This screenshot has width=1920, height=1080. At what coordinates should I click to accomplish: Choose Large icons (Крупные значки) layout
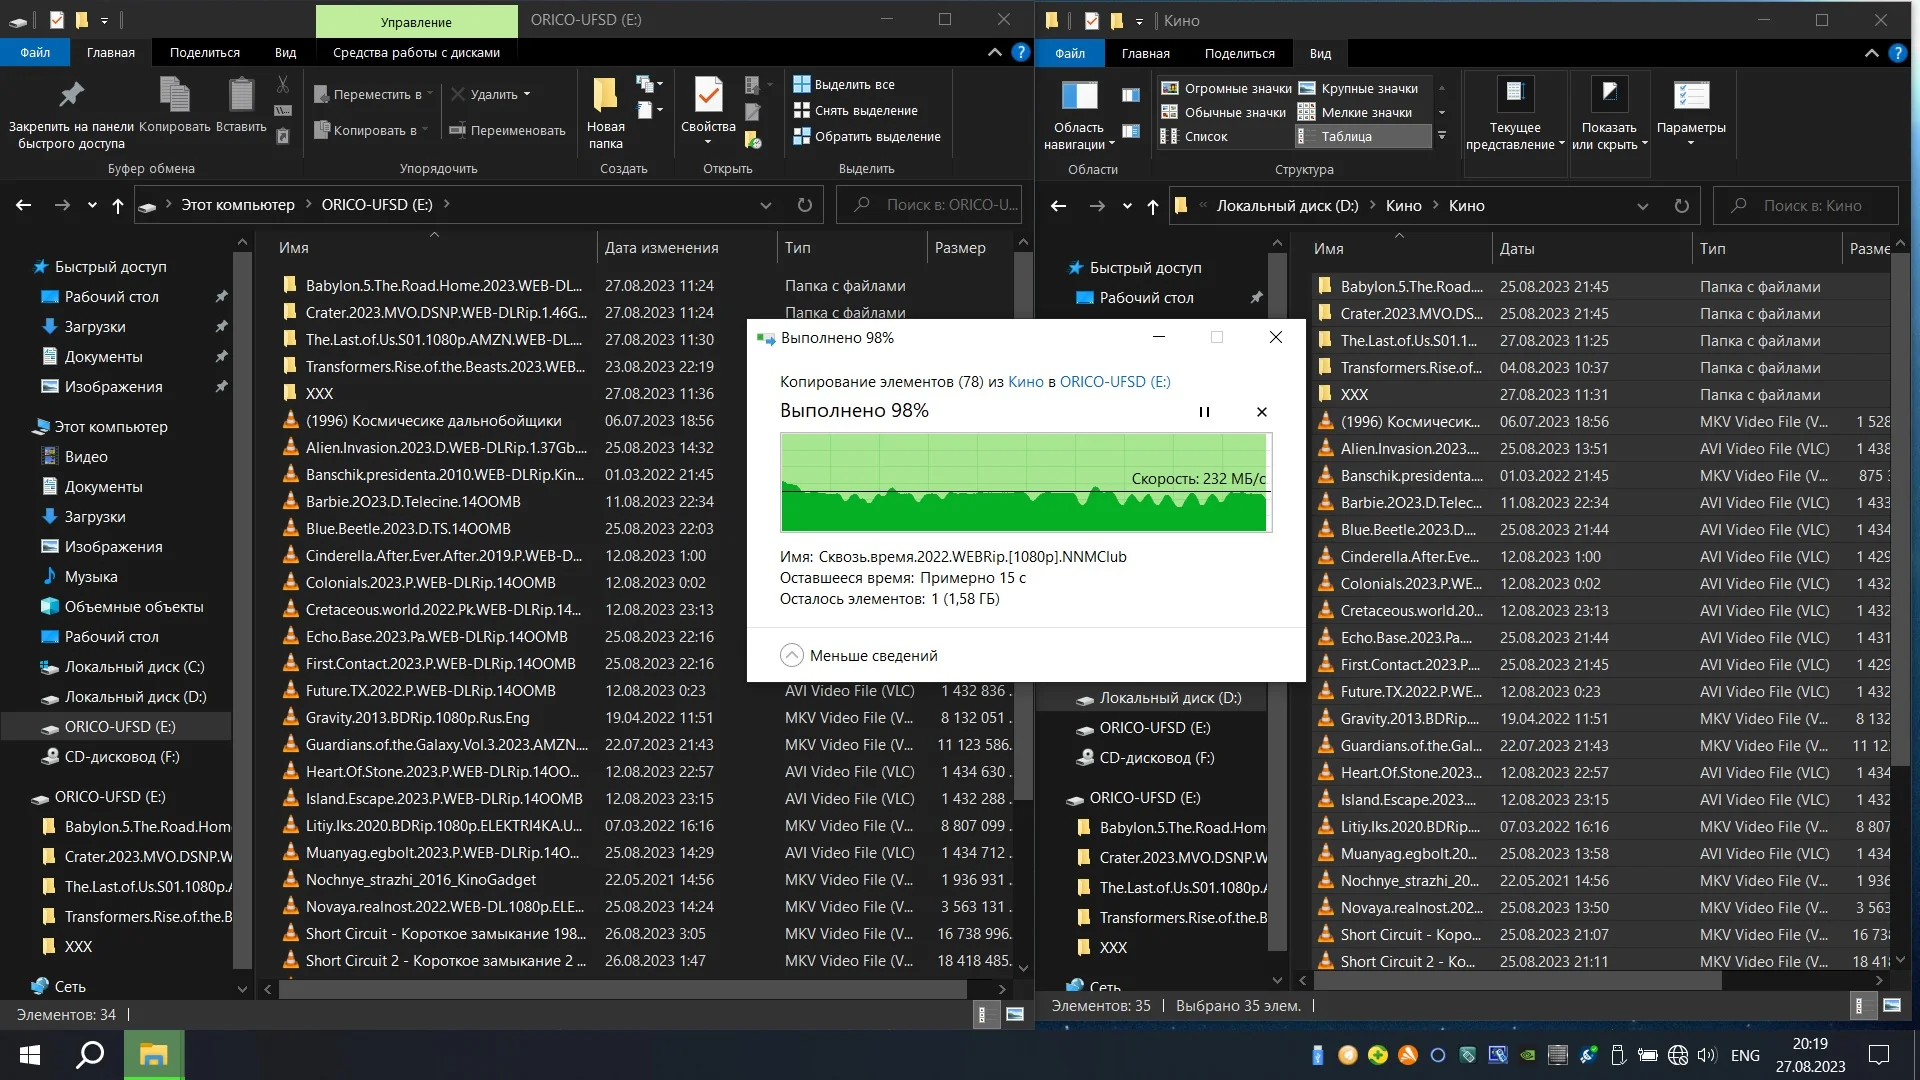1369,88
